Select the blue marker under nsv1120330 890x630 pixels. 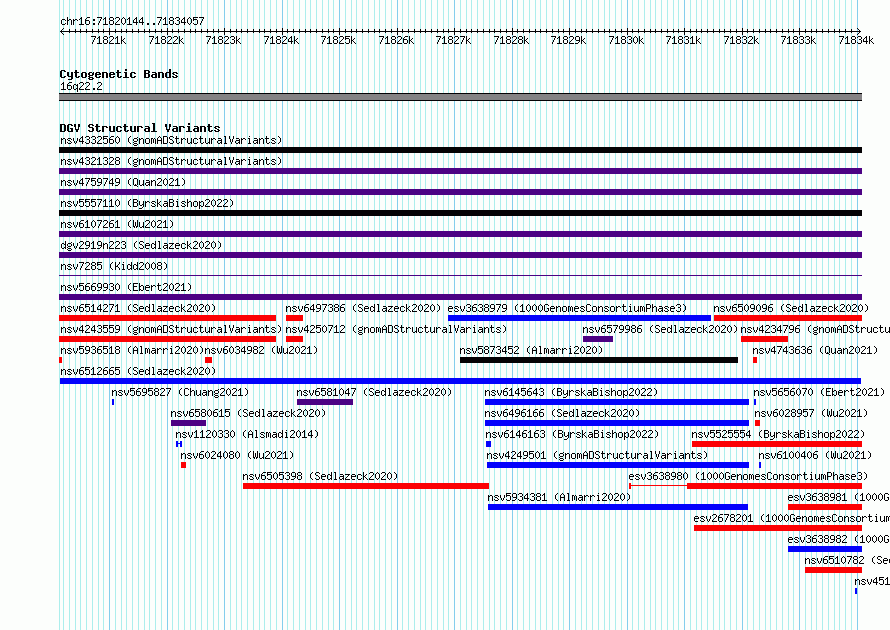(x=179, y=444)
